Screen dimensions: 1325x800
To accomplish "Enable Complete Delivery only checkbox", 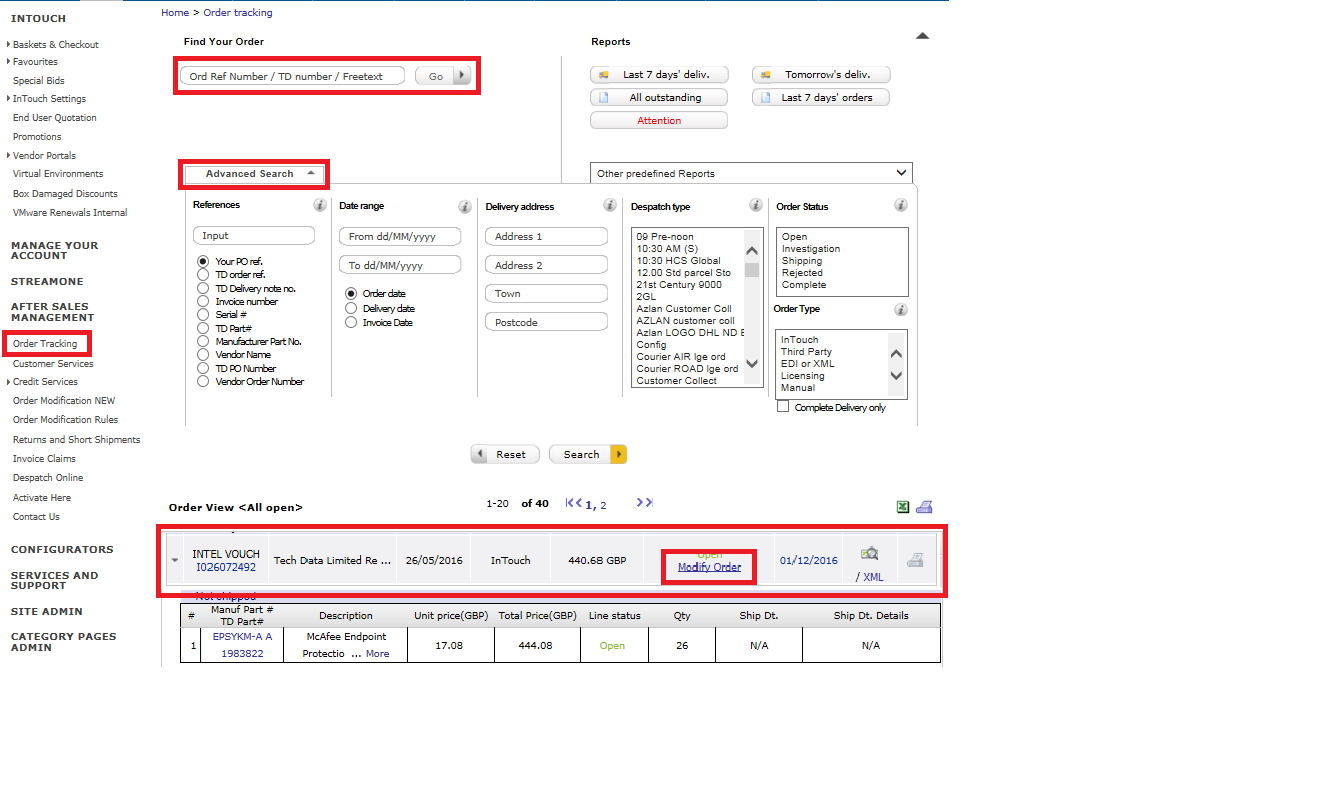I will pyautogui.click(x=783, y=407).
